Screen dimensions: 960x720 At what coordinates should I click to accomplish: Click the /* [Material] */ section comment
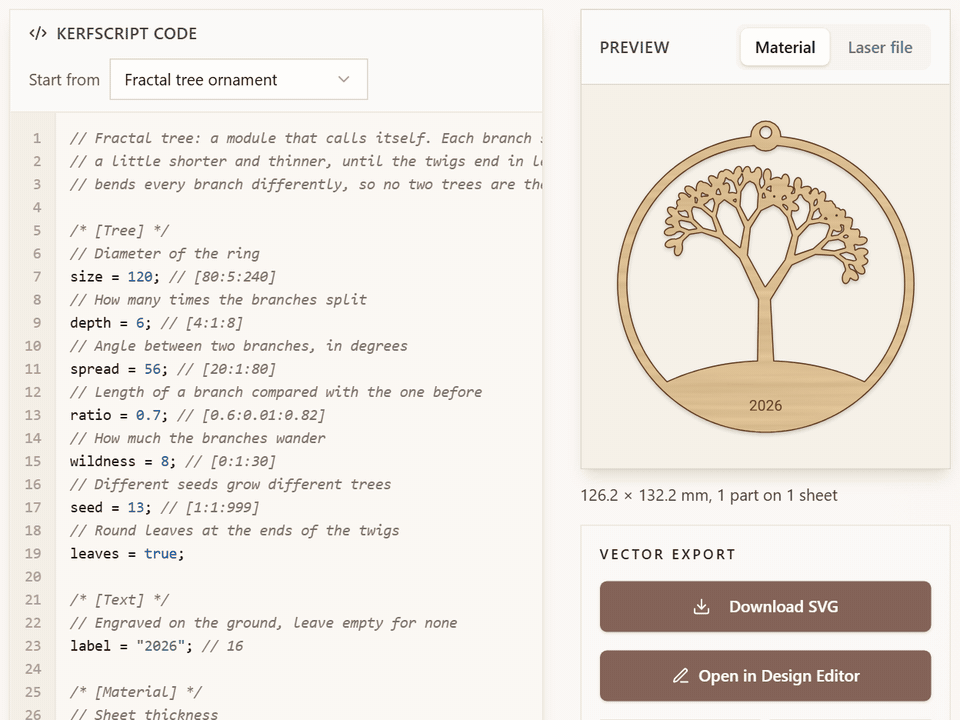pos(136,692)
